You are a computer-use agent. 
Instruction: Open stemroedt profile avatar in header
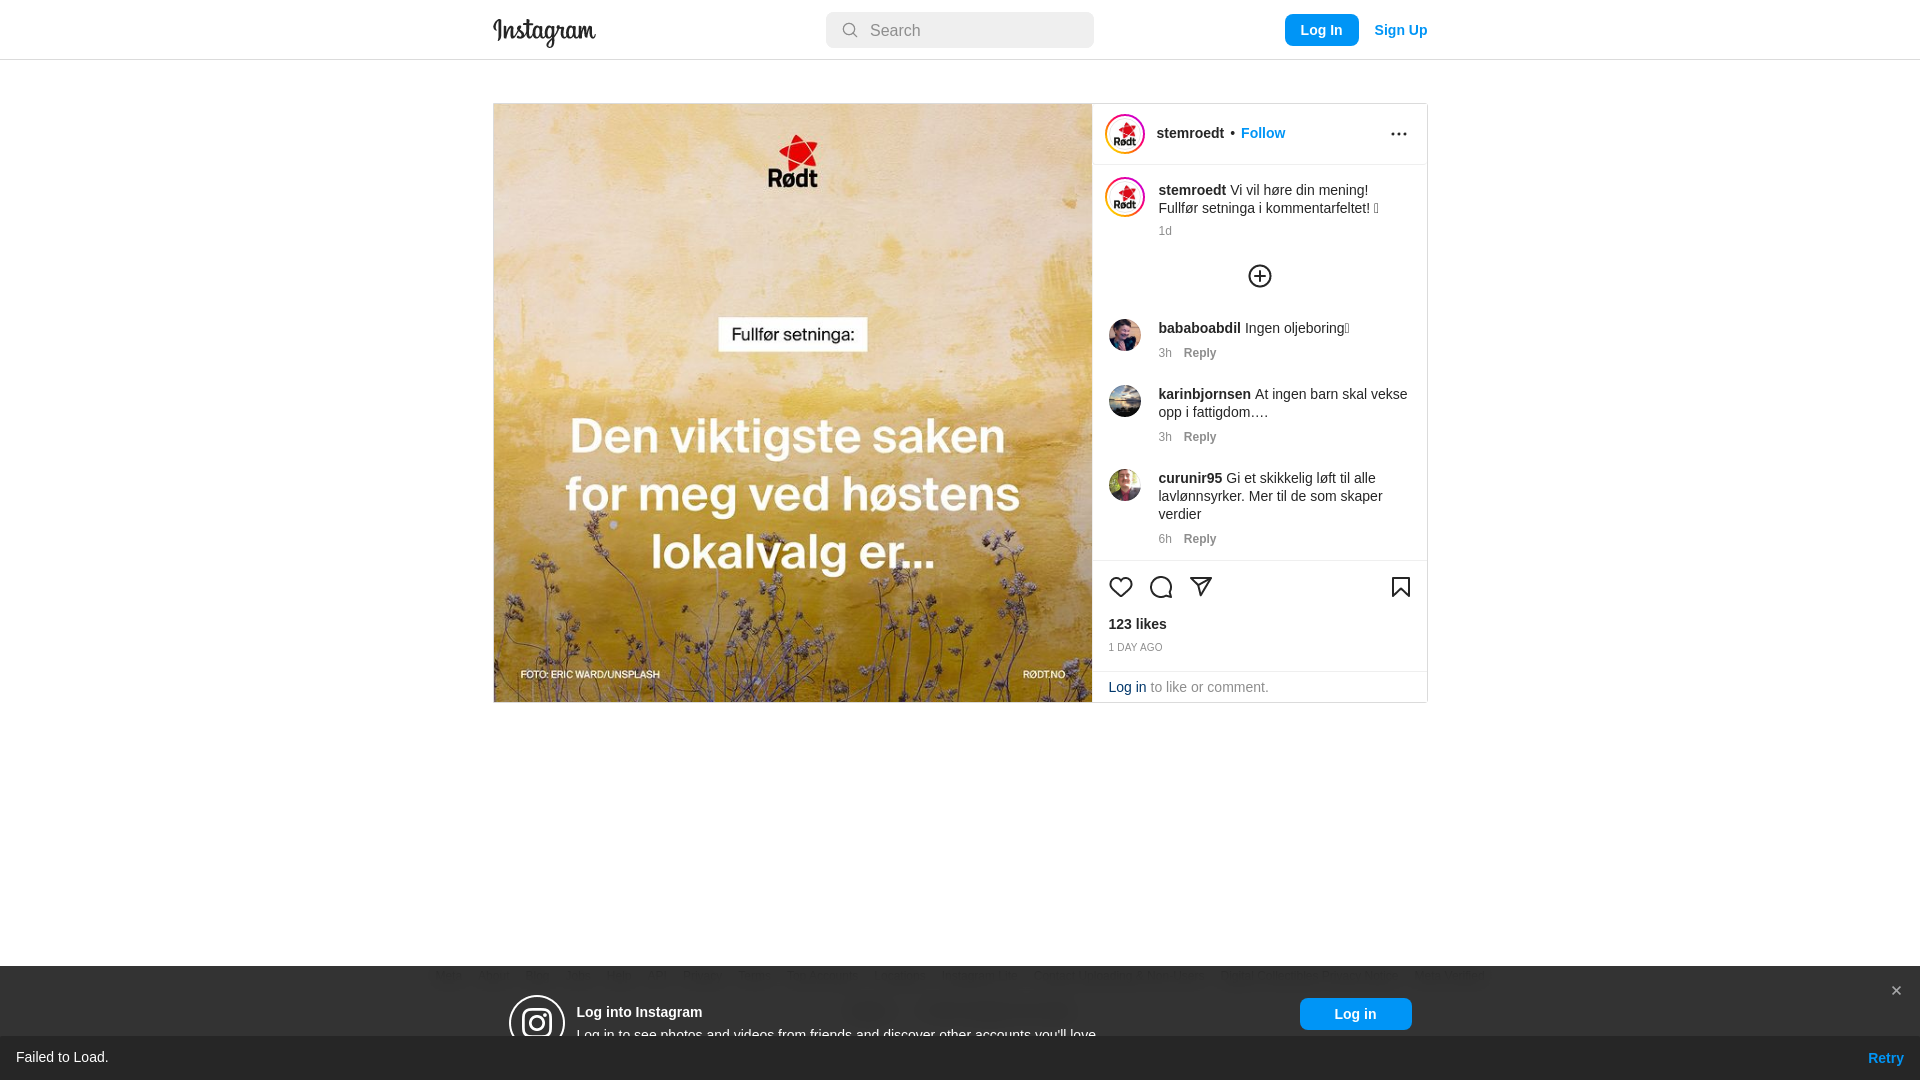(1125, 134)
